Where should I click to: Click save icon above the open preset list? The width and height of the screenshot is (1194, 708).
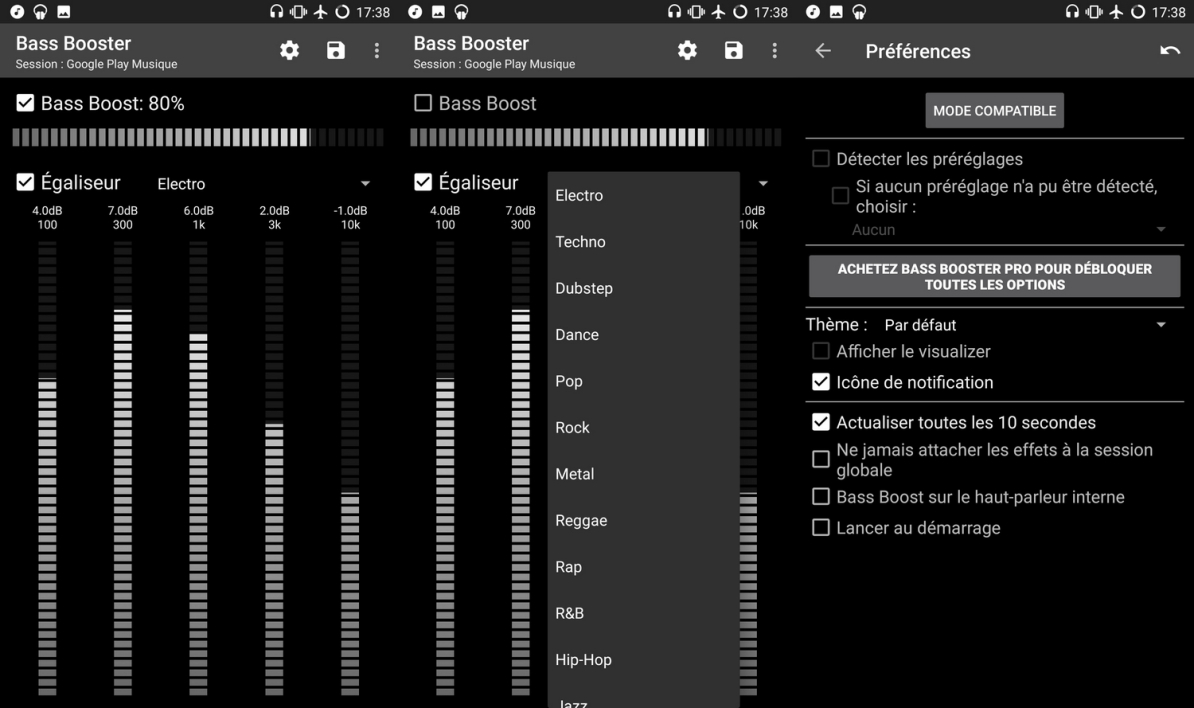click(x=734, y=51)
